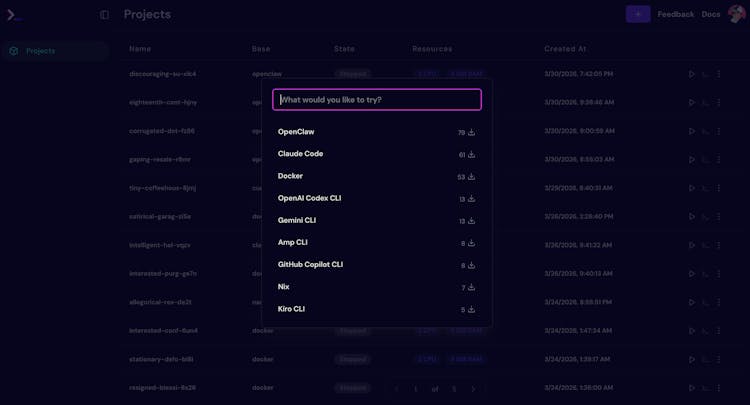This screenshot has width=750, height=405.
Task: Go to next page with right chevron
Action: tap(473, 389)
